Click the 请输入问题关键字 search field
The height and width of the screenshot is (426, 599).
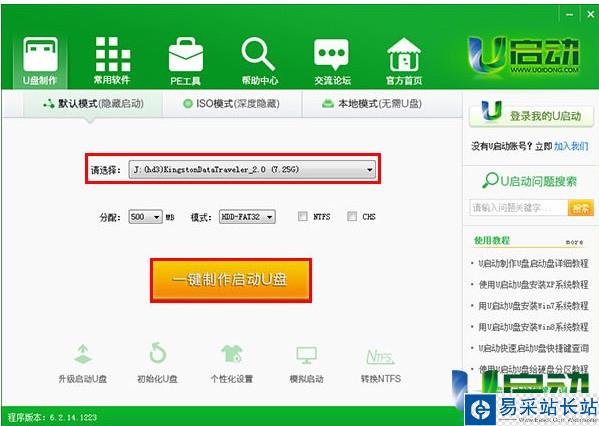519,208
